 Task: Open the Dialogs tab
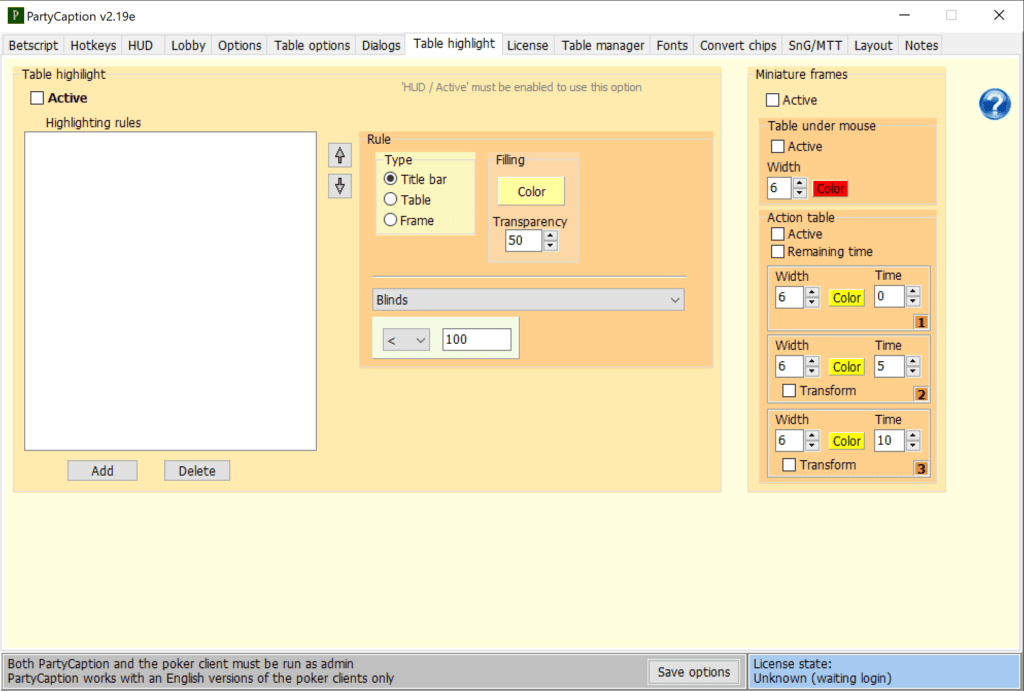381,45
